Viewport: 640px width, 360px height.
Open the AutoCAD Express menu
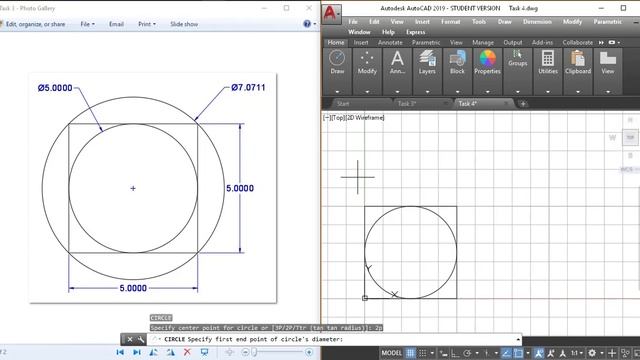(416, 32)
